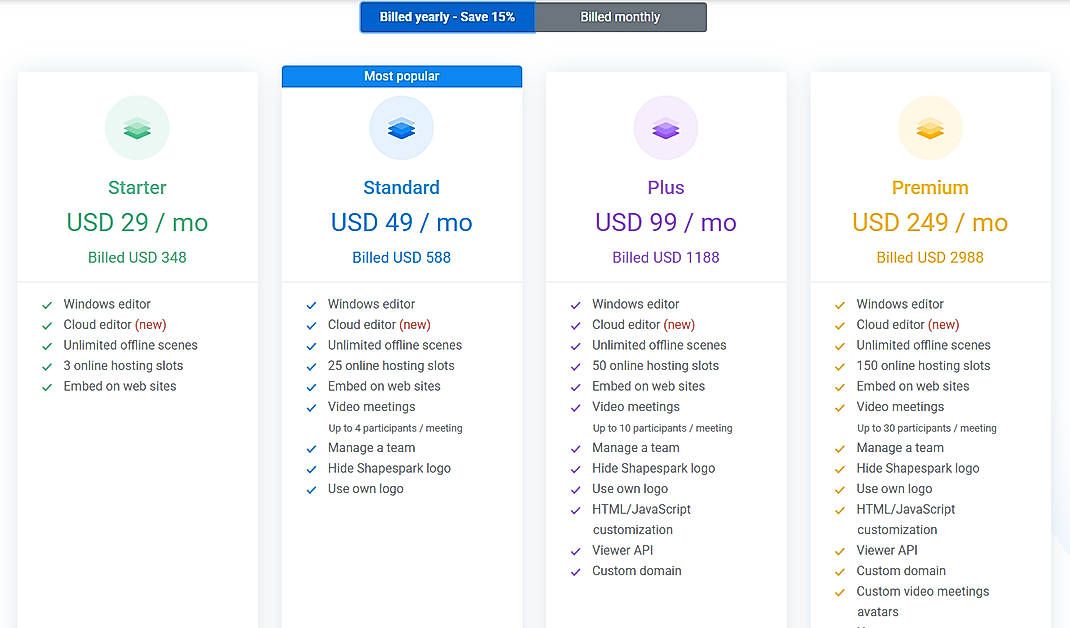Click Standard Manage a team feature

coord(371,448)
